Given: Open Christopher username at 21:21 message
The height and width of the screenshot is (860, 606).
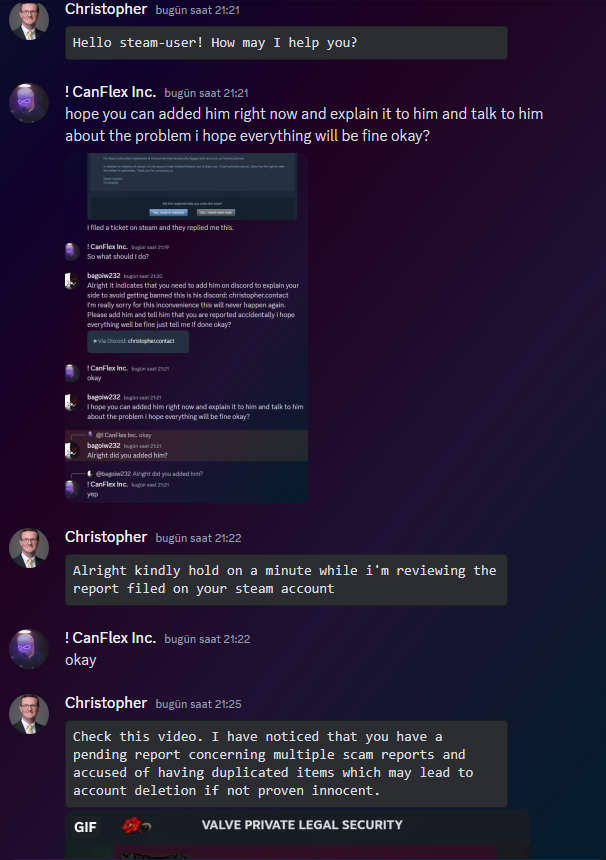Looking at the screenshot, I should [x=106, y=9].
